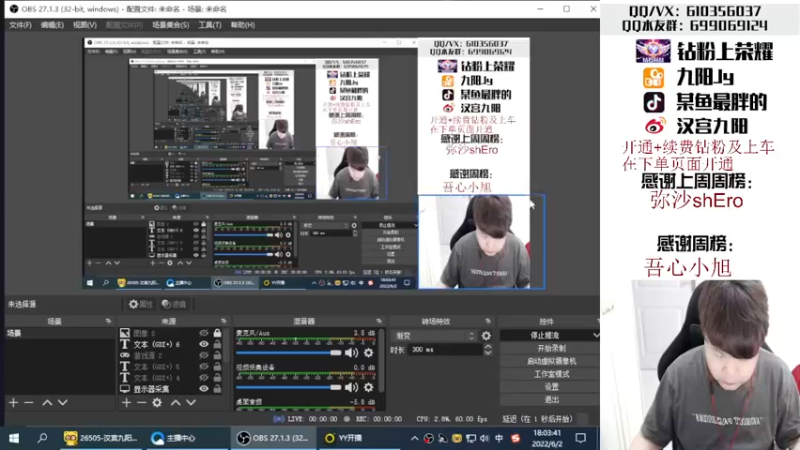Screen dimensions: 800x450
Task: Add a new scene with plus button
Action: point(13,403)
